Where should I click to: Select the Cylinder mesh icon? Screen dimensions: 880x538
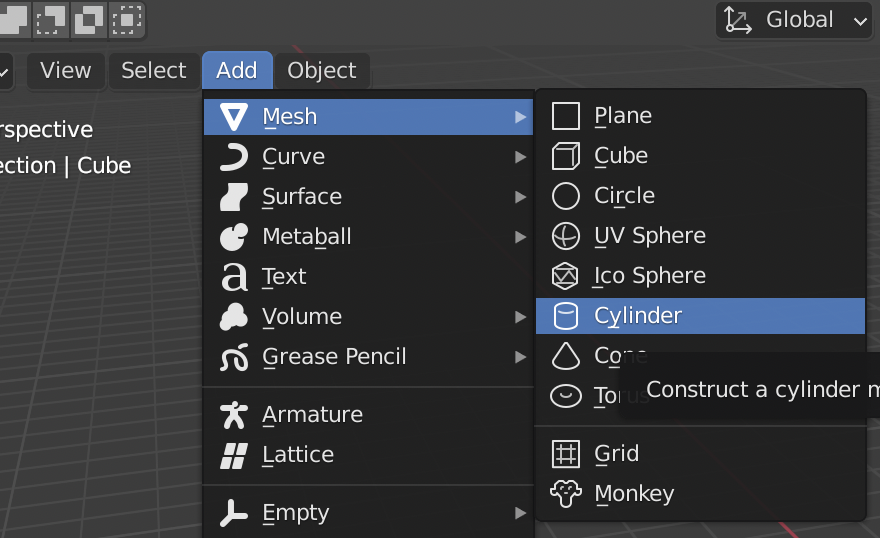565,316
